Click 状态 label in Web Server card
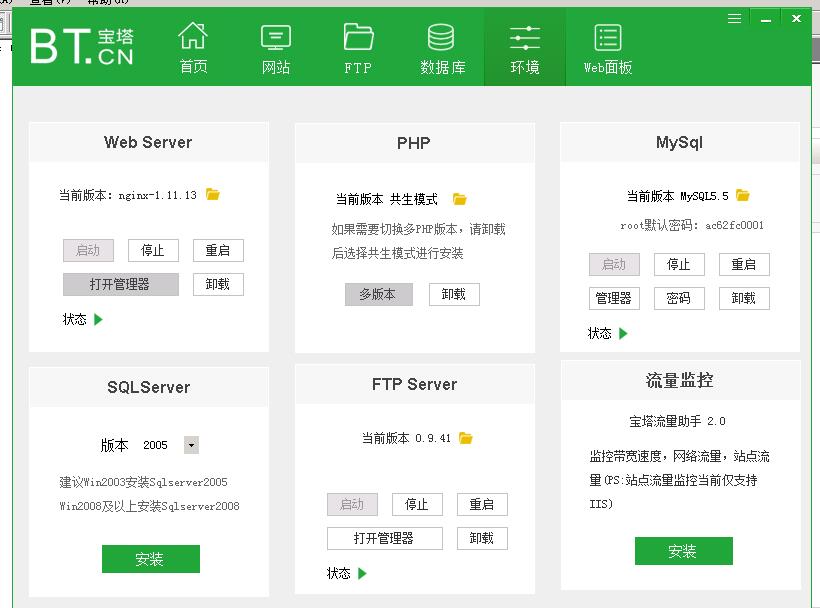Image resolution: width=820 pixels, height=608 pixels. pyautogui.click(x=74, y=319)
